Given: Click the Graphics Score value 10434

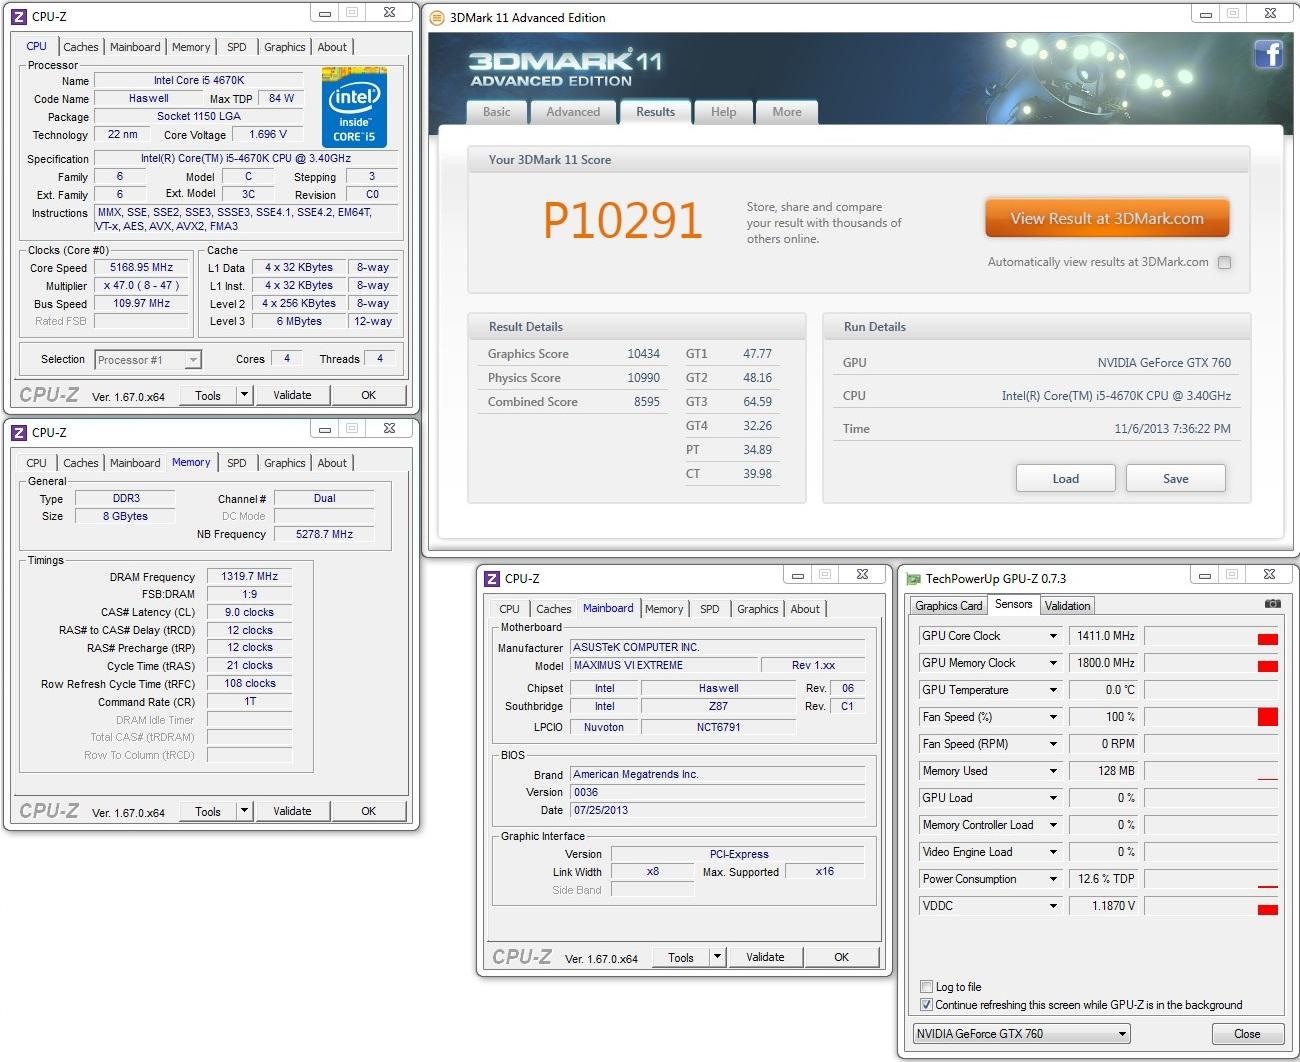Looking at the screenshot, I should (643, 354).
